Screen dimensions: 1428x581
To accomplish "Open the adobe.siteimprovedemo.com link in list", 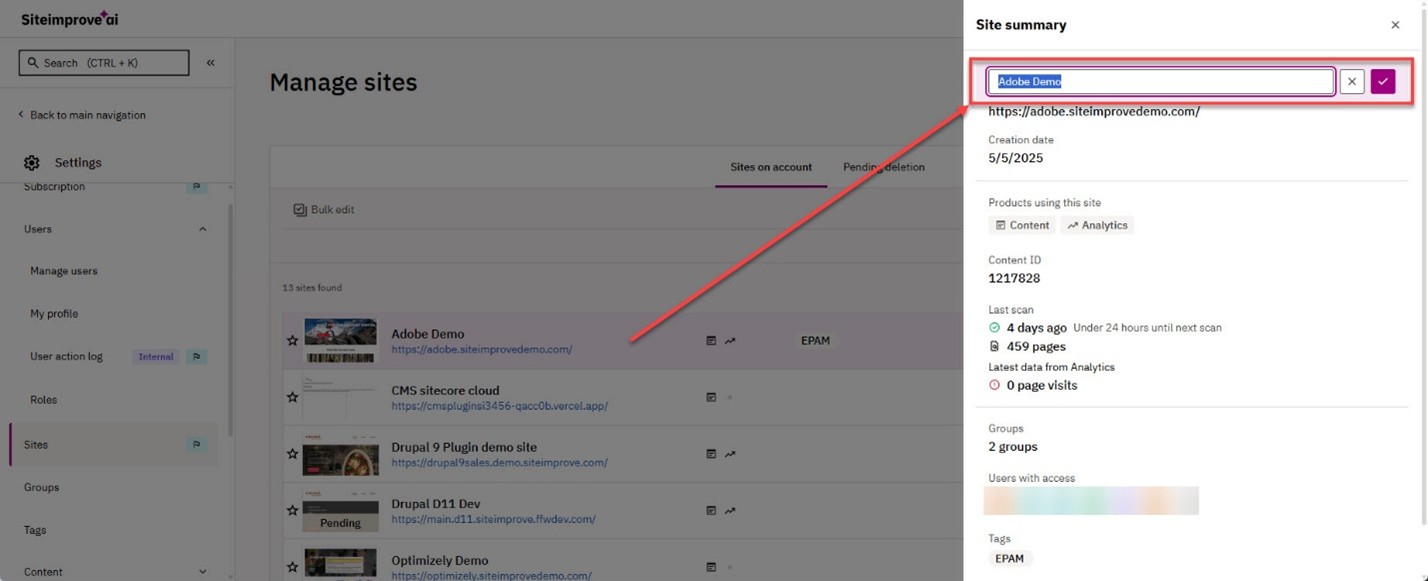I will [482, 350].
